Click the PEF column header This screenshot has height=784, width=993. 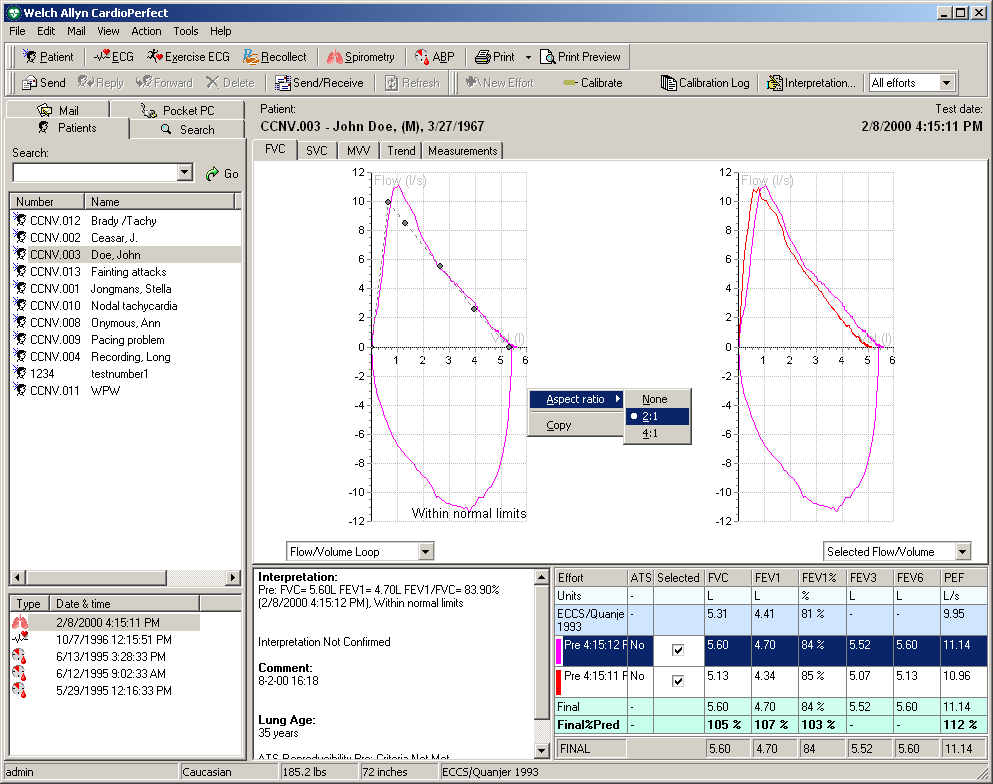963,578
